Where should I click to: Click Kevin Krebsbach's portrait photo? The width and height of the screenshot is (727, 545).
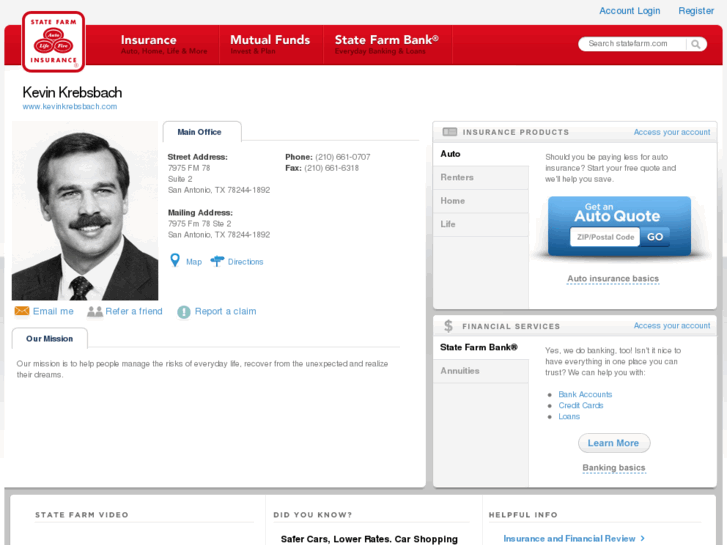[x=85, y=211]
